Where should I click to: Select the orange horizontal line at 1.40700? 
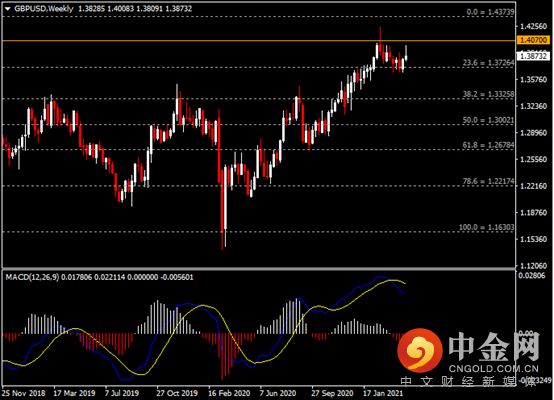pyautogui.click(x=258, y=41)
